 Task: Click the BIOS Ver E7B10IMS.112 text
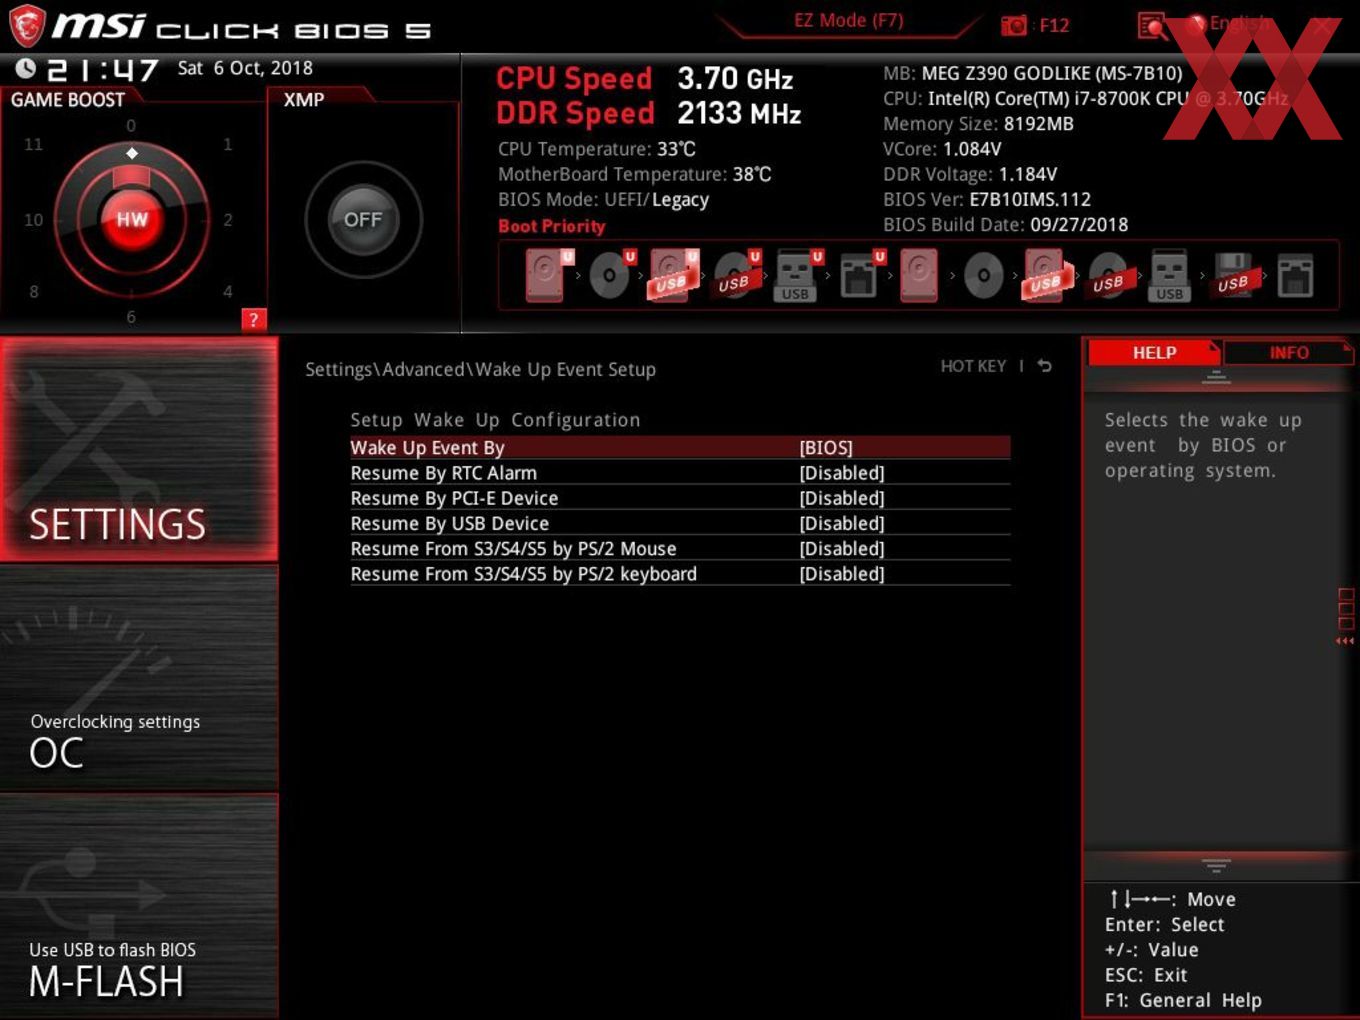pyautogui.click(x=987, y=199)
